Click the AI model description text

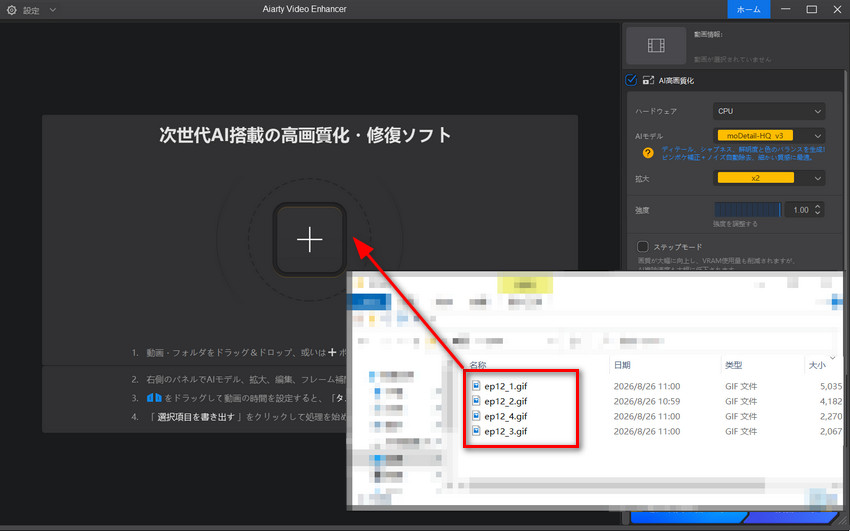click(743, 153)
